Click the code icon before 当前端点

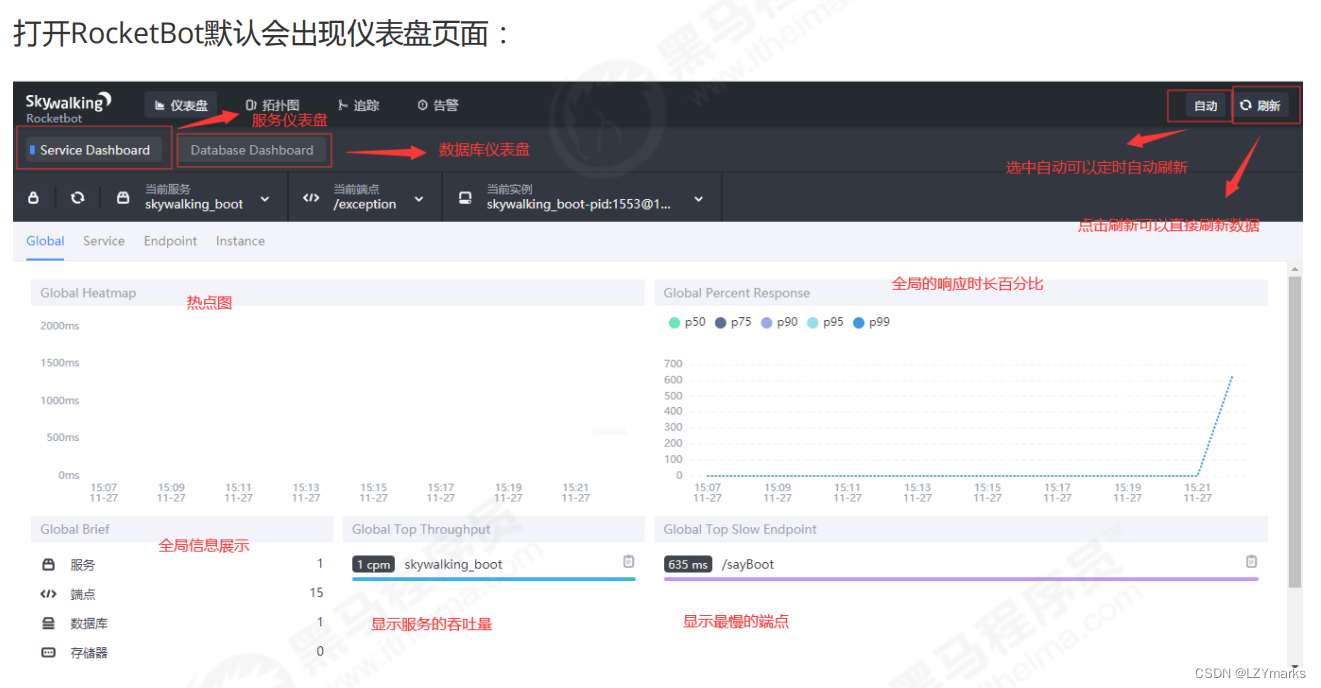[x=311, y=198]
